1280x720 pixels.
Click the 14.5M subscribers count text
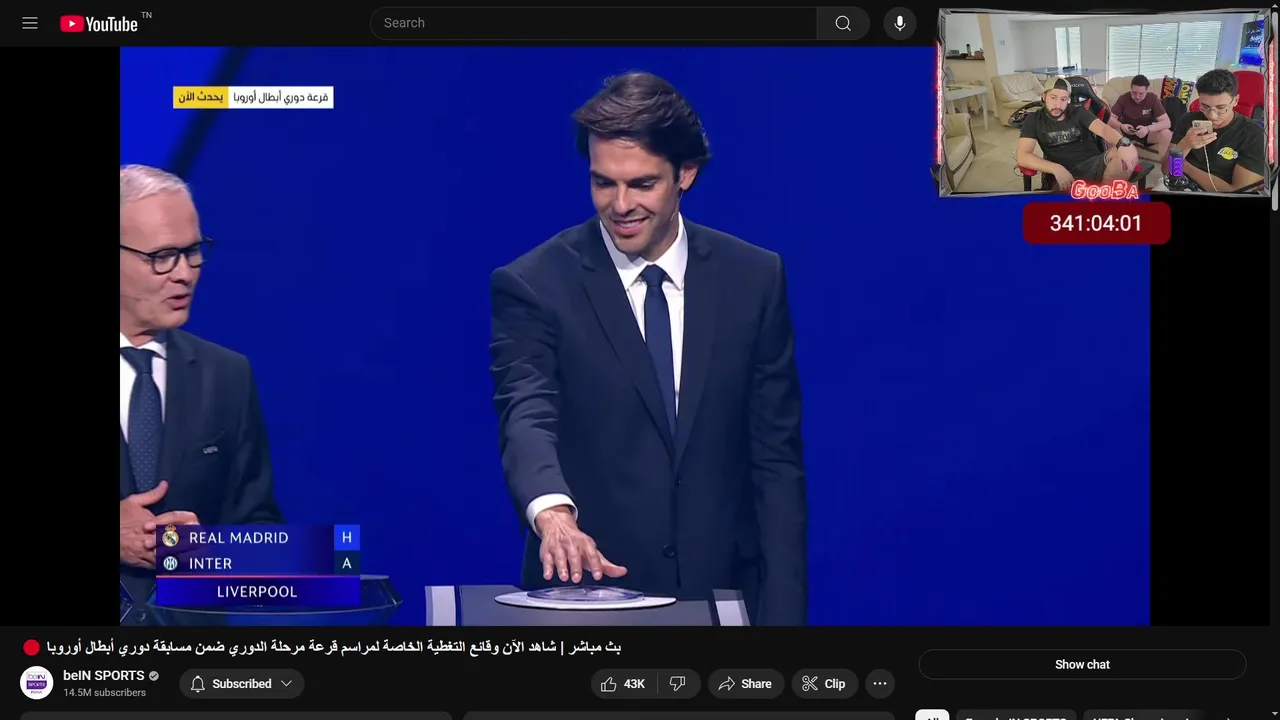pos(104,693)
